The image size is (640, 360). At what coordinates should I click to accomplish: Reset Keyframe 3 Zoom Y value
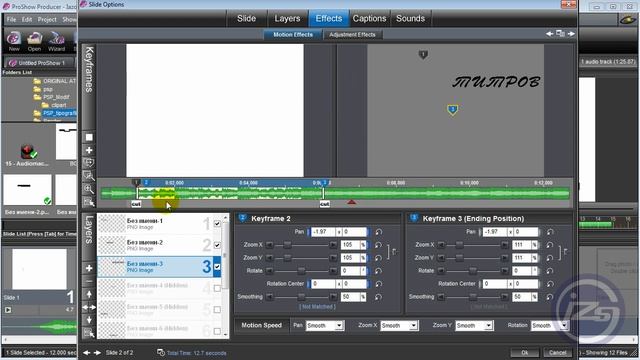pos(550,258)
